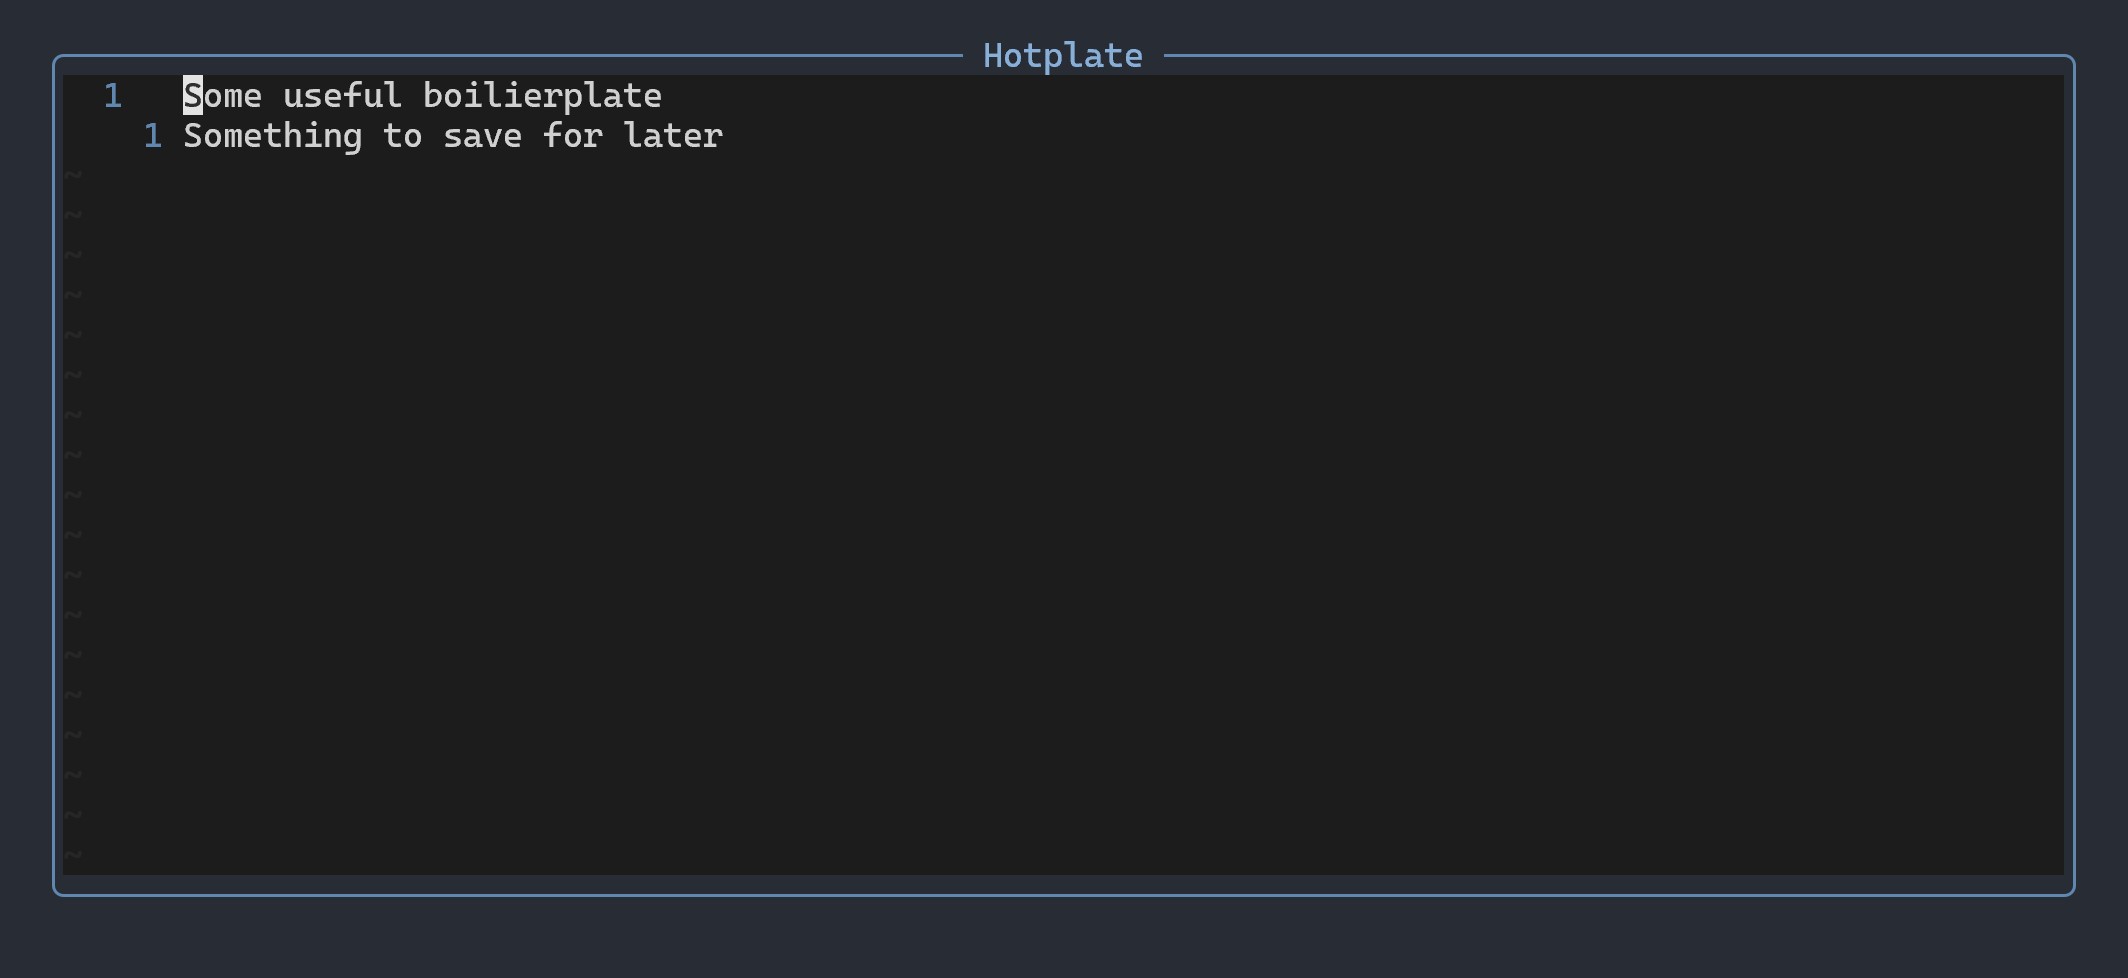Click the right border of the Hotplate window

tap(2074, 475)
